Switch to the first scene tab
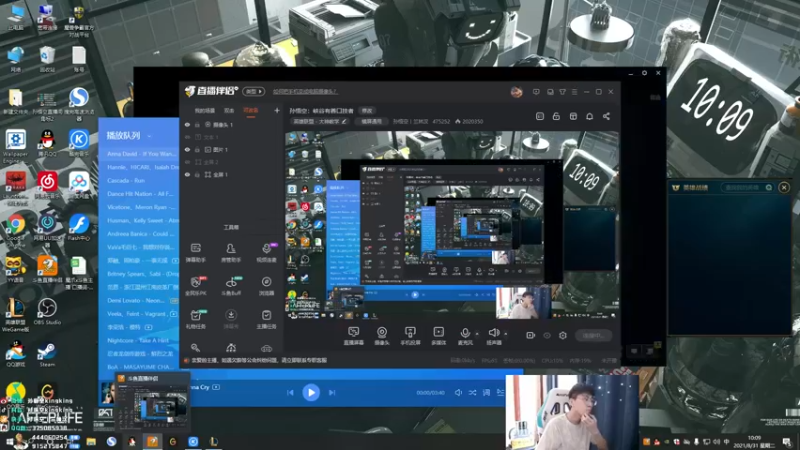Screen dimensions: 800x450 tap(205, 111)
